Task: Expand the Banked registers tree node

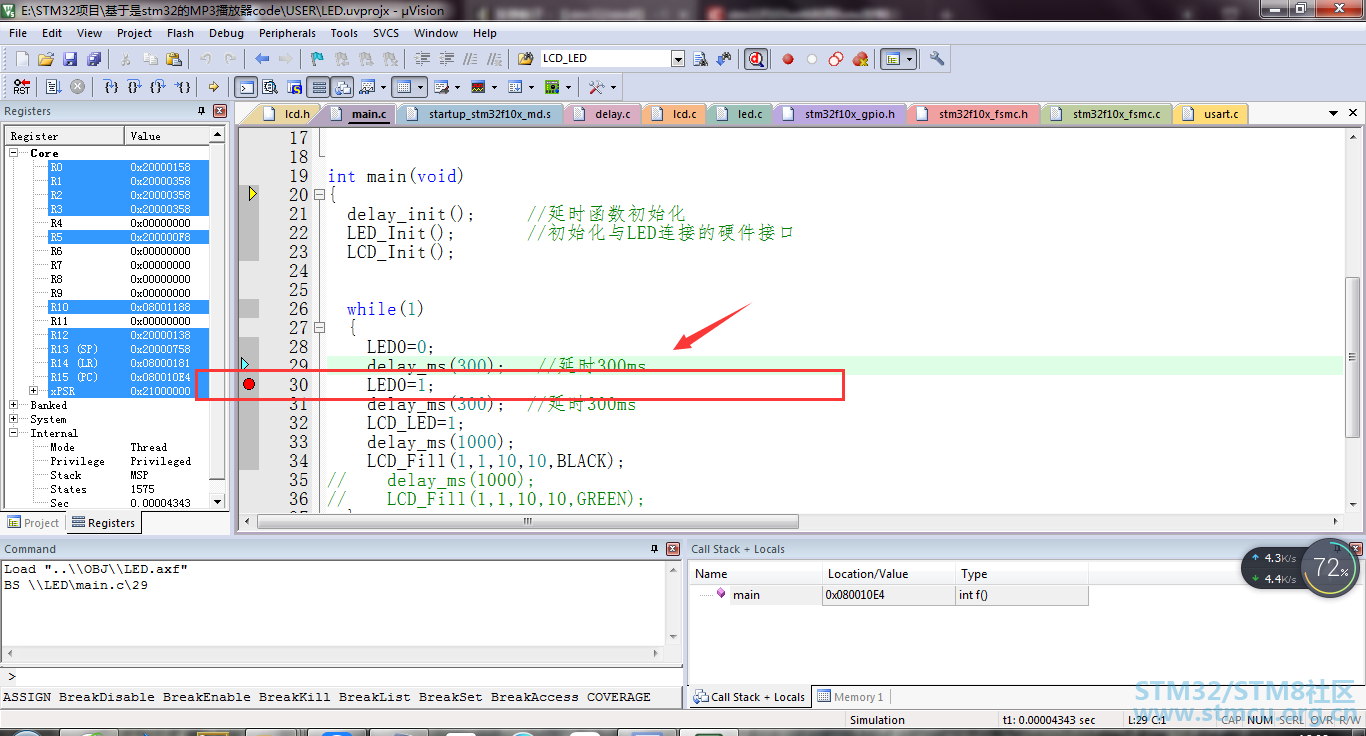Action: (x=14, y=405)
